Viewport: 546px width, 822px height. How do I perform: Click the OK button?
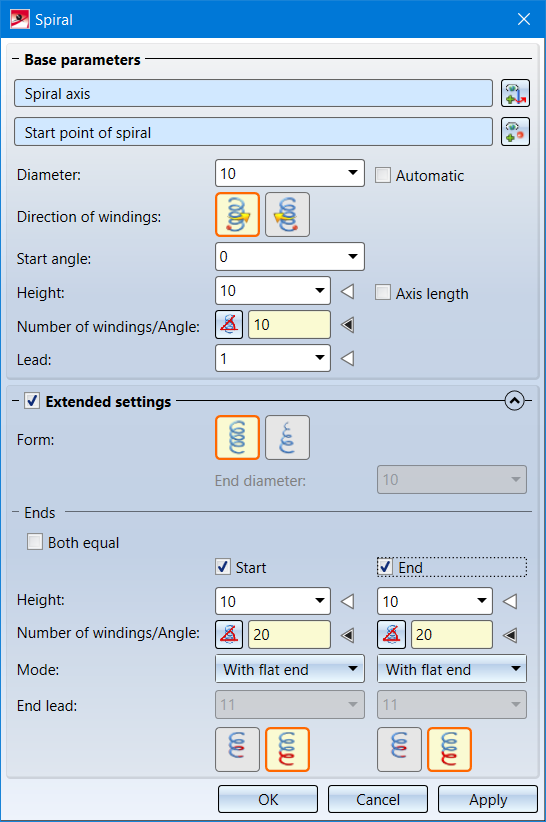268,799
